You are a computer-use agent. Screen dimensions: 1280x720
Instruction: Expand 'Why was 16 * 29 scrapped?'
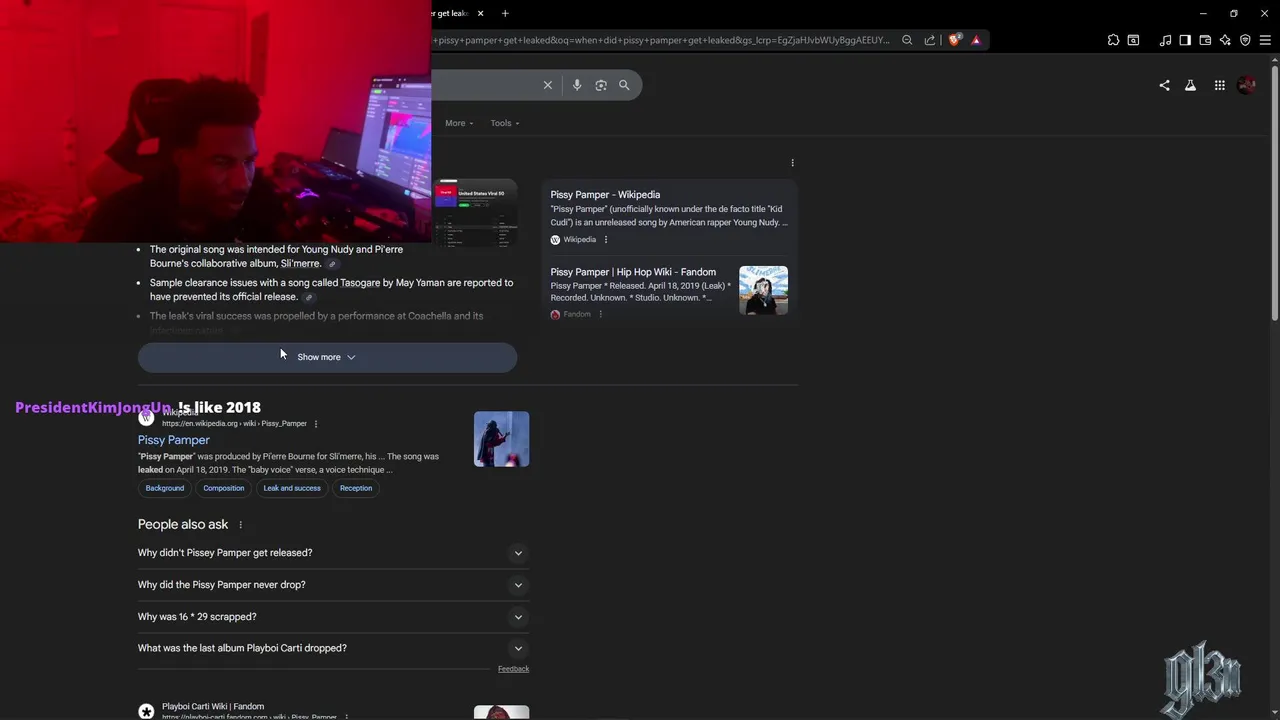[333, 617]
